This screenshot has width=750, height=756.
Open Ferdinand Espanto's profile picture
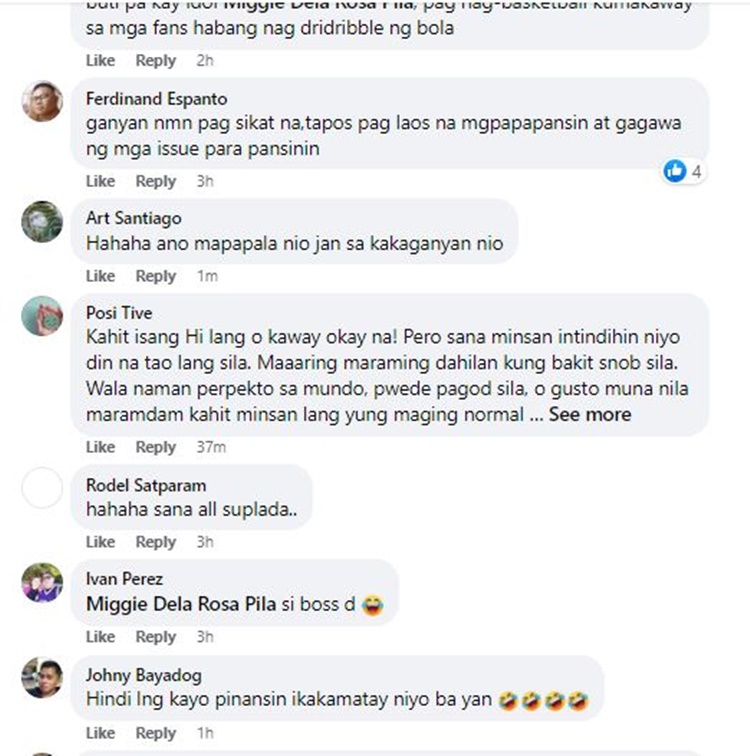pos(42,101)
